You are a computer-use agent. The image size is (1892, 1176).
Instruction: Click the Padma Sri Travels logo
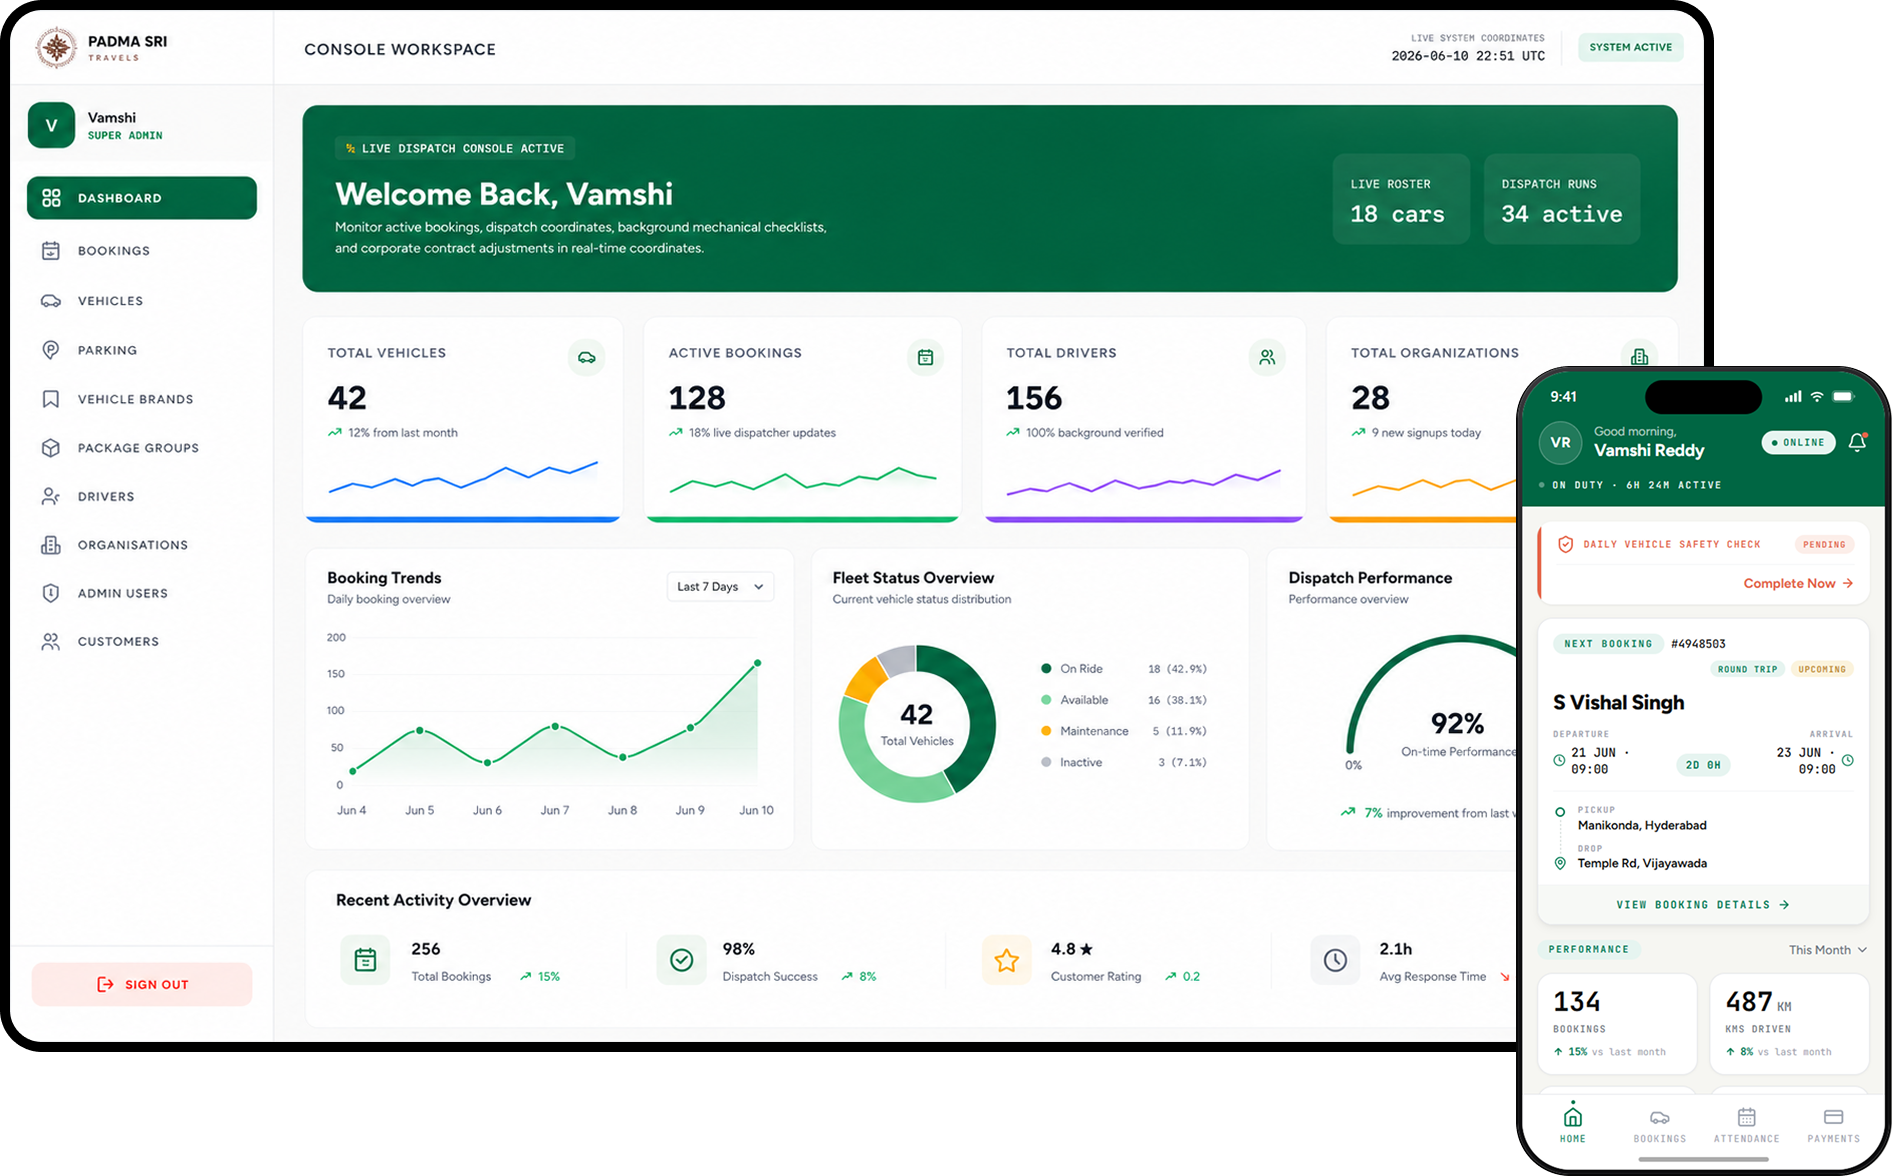pos(56,47)
